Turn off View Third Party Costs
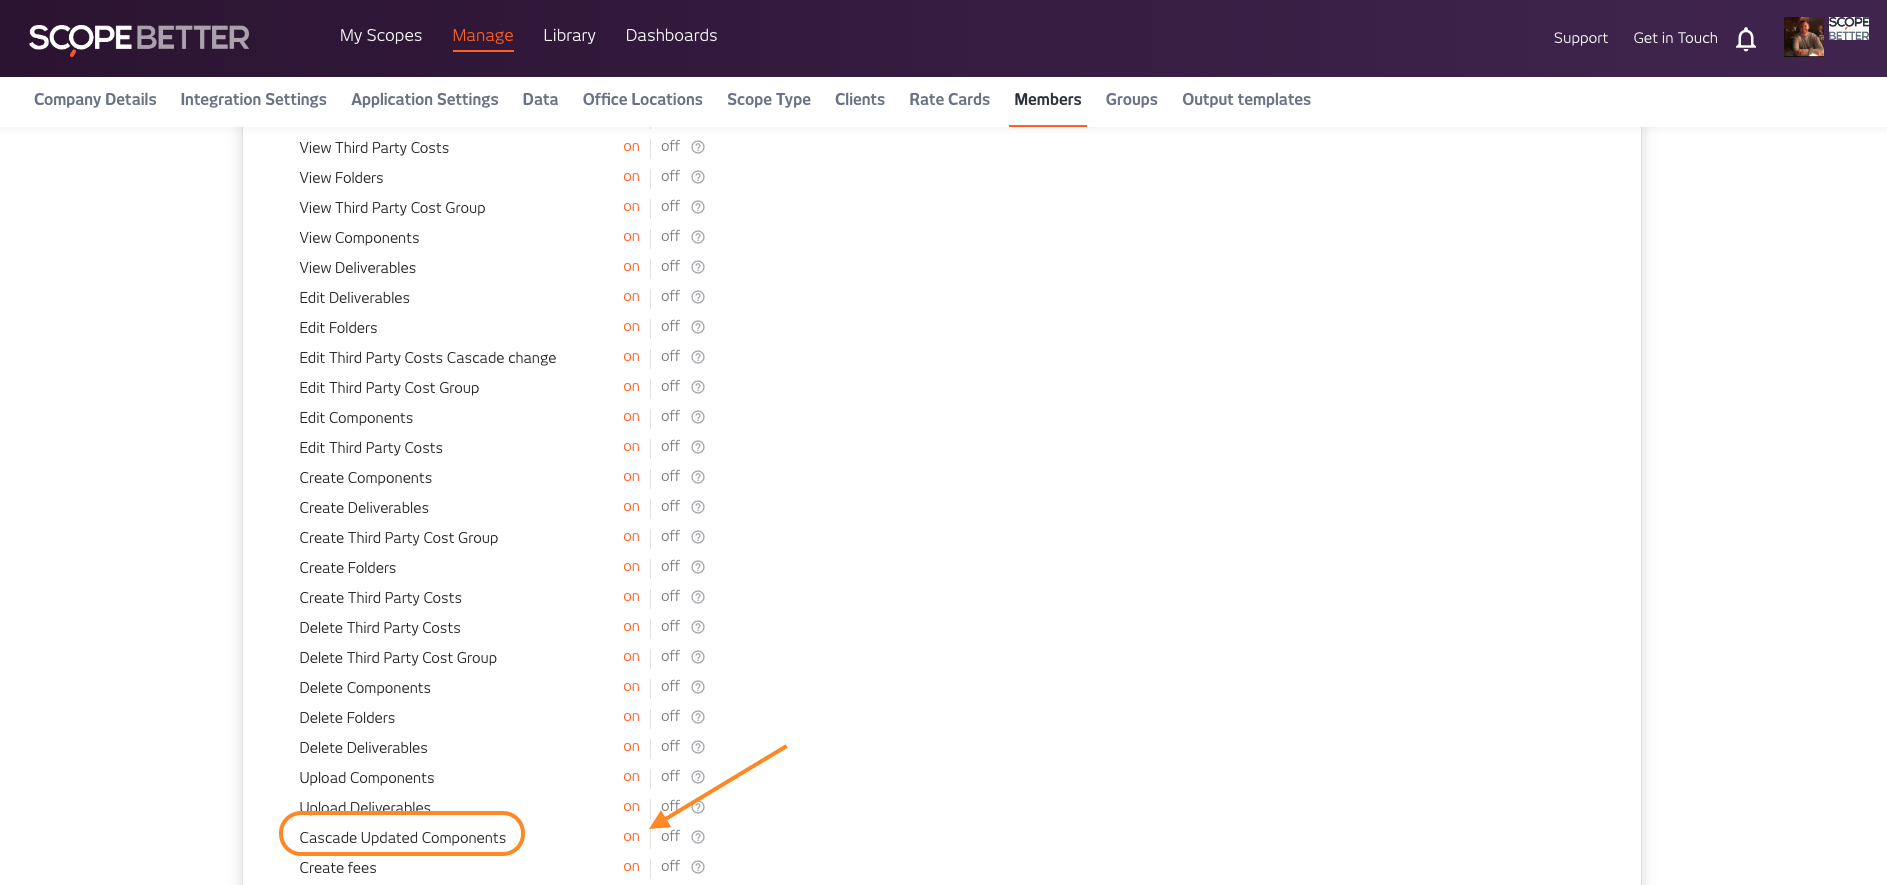This screenshot has width=1887, height=885. (670, 146)
